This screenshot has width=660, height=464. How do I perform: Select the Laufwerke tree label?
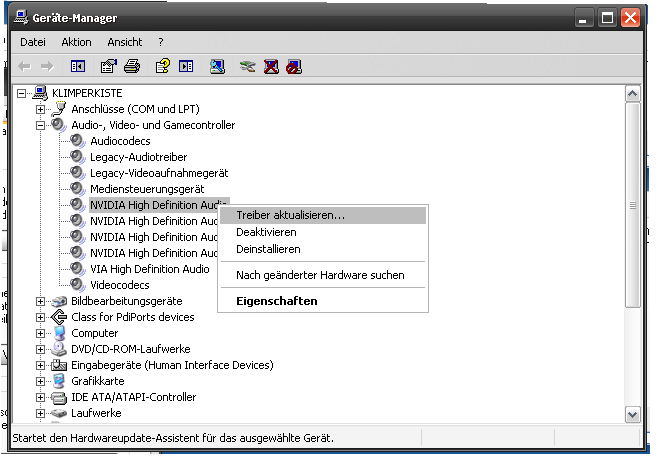point(96,413)
